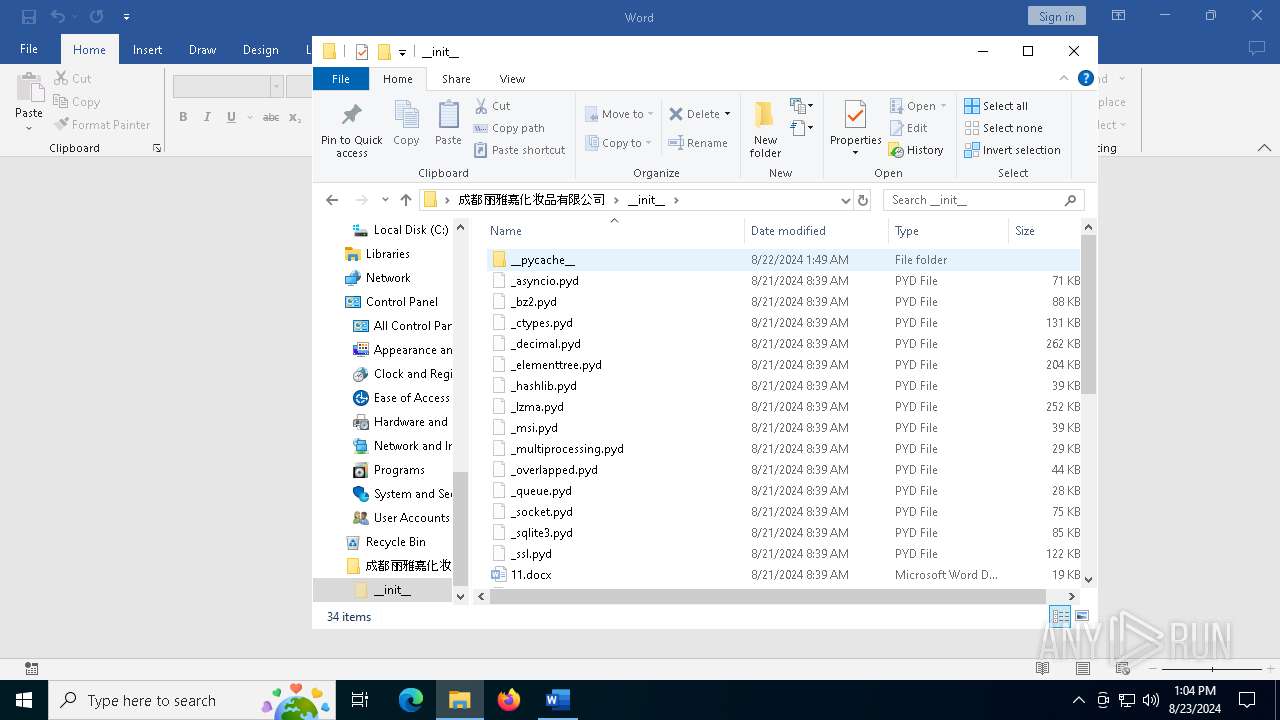Open the Insert tab in Word

click(x=147, y=50)
